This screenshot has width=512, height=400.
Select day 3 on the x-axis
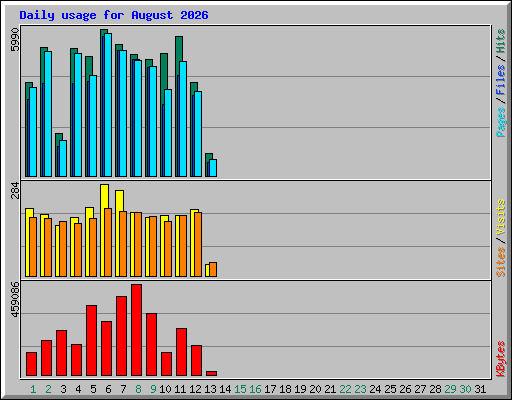pyautogui.click(x=63, y=389)
